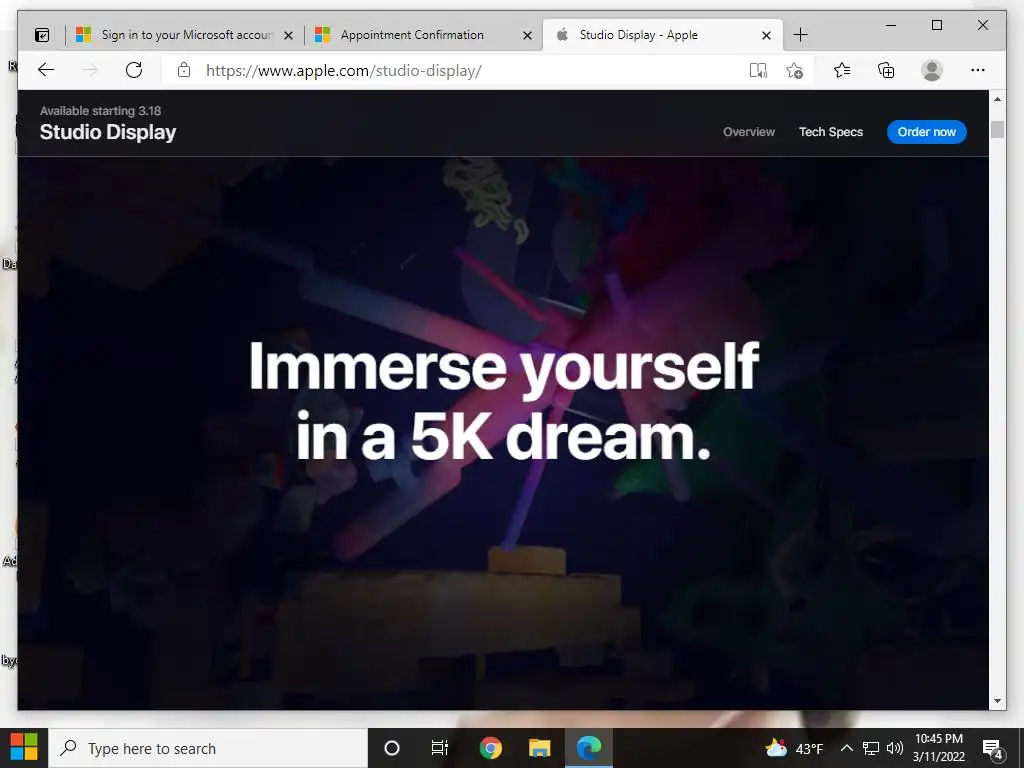The image size is (1024, 768).
Task: View site information lock icon
Action: pos(184,70)
